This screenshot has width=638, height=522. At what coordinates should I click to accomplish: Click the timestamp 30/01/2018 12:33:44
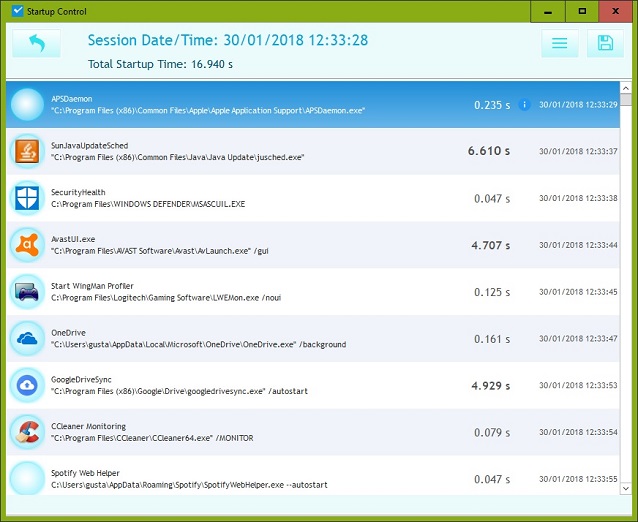tap(578, 245)
